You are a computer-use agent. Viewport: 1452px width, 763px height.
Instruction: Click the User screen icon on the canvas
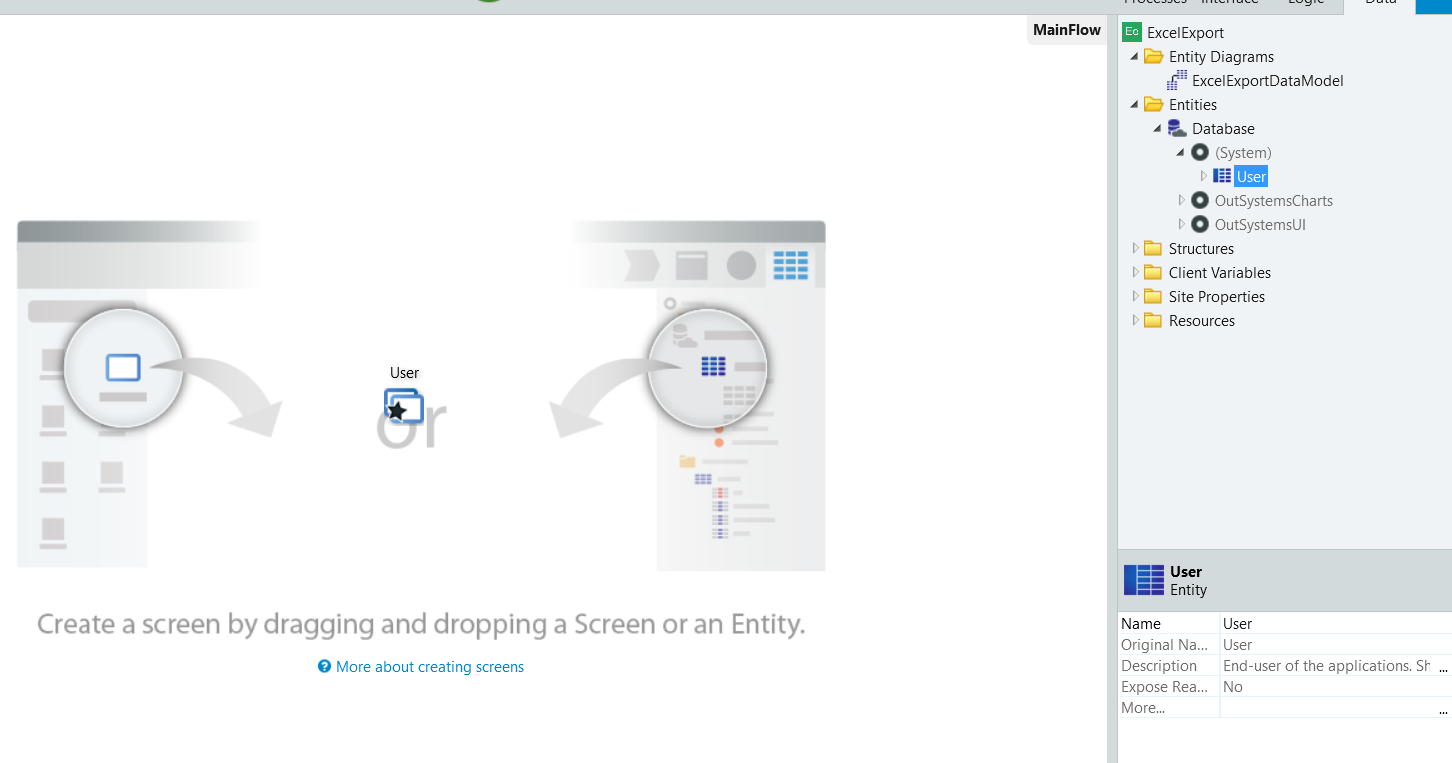click(404, 406)
